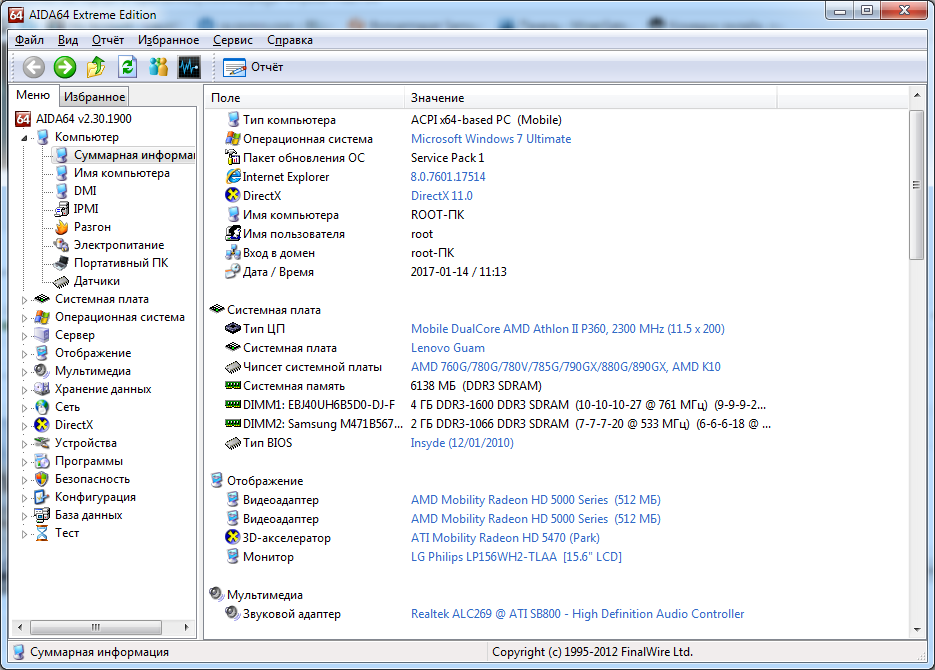
Task: Open the Сервис menu
Action: coord(233,40)
